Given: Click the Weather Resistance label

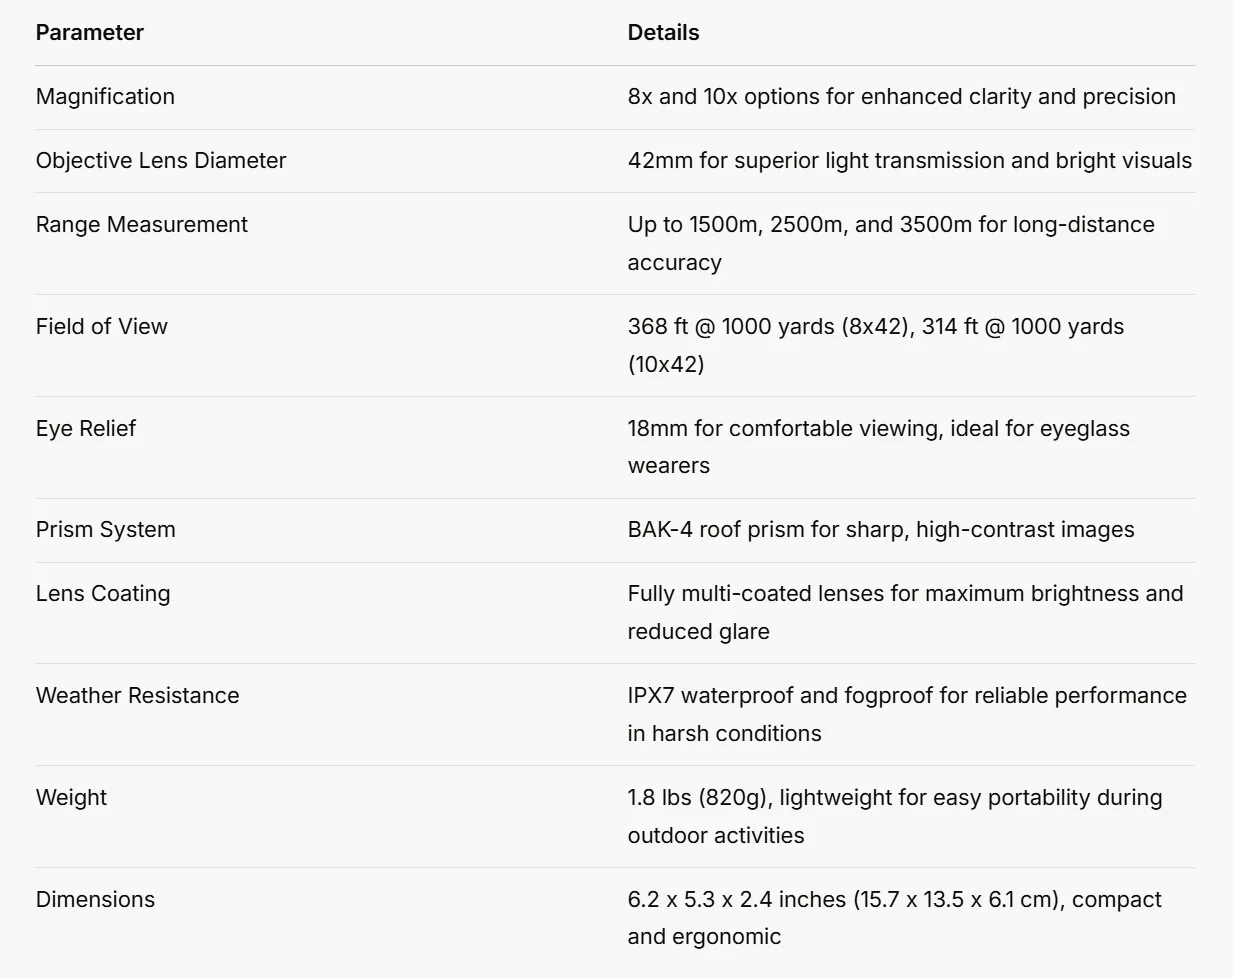Looking at the screenshot, I should 138,695.
